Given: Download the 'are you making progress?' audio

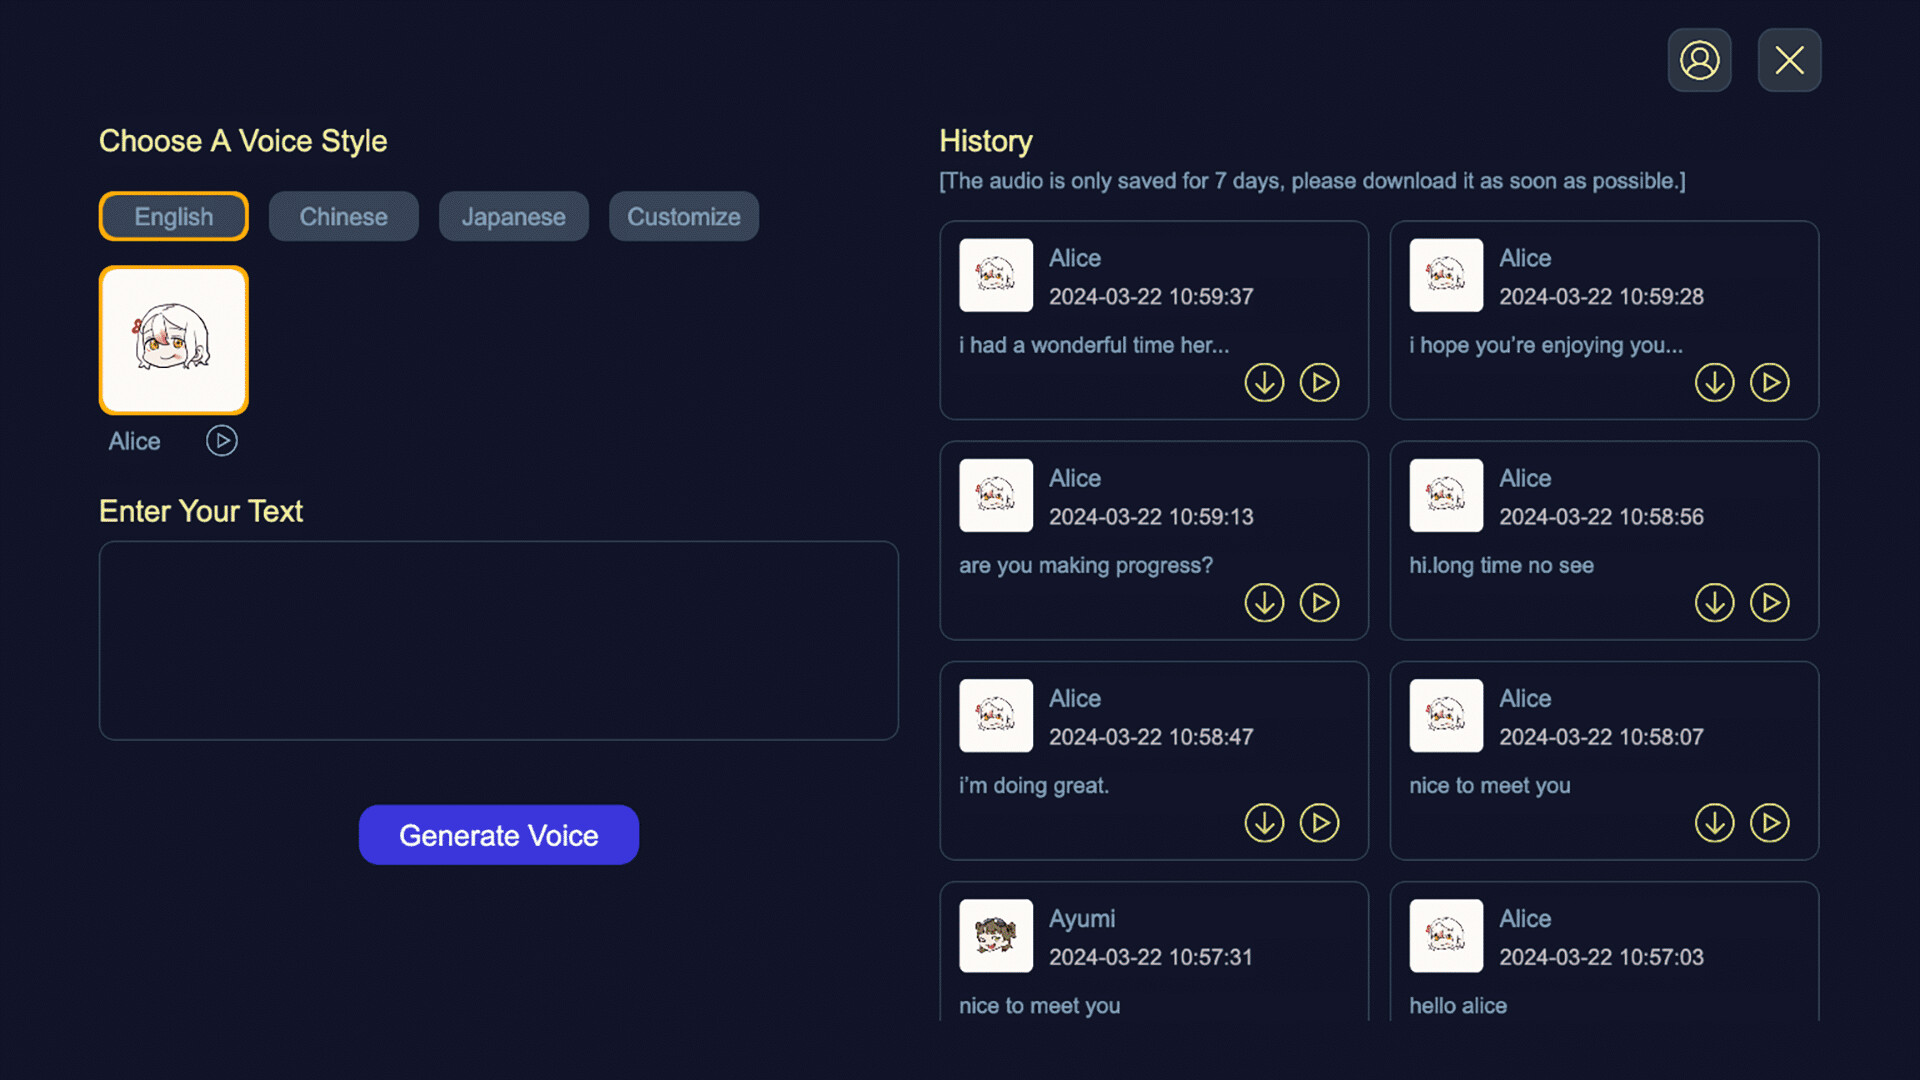Looking at the screenshot, I should tap(1264, 602).
